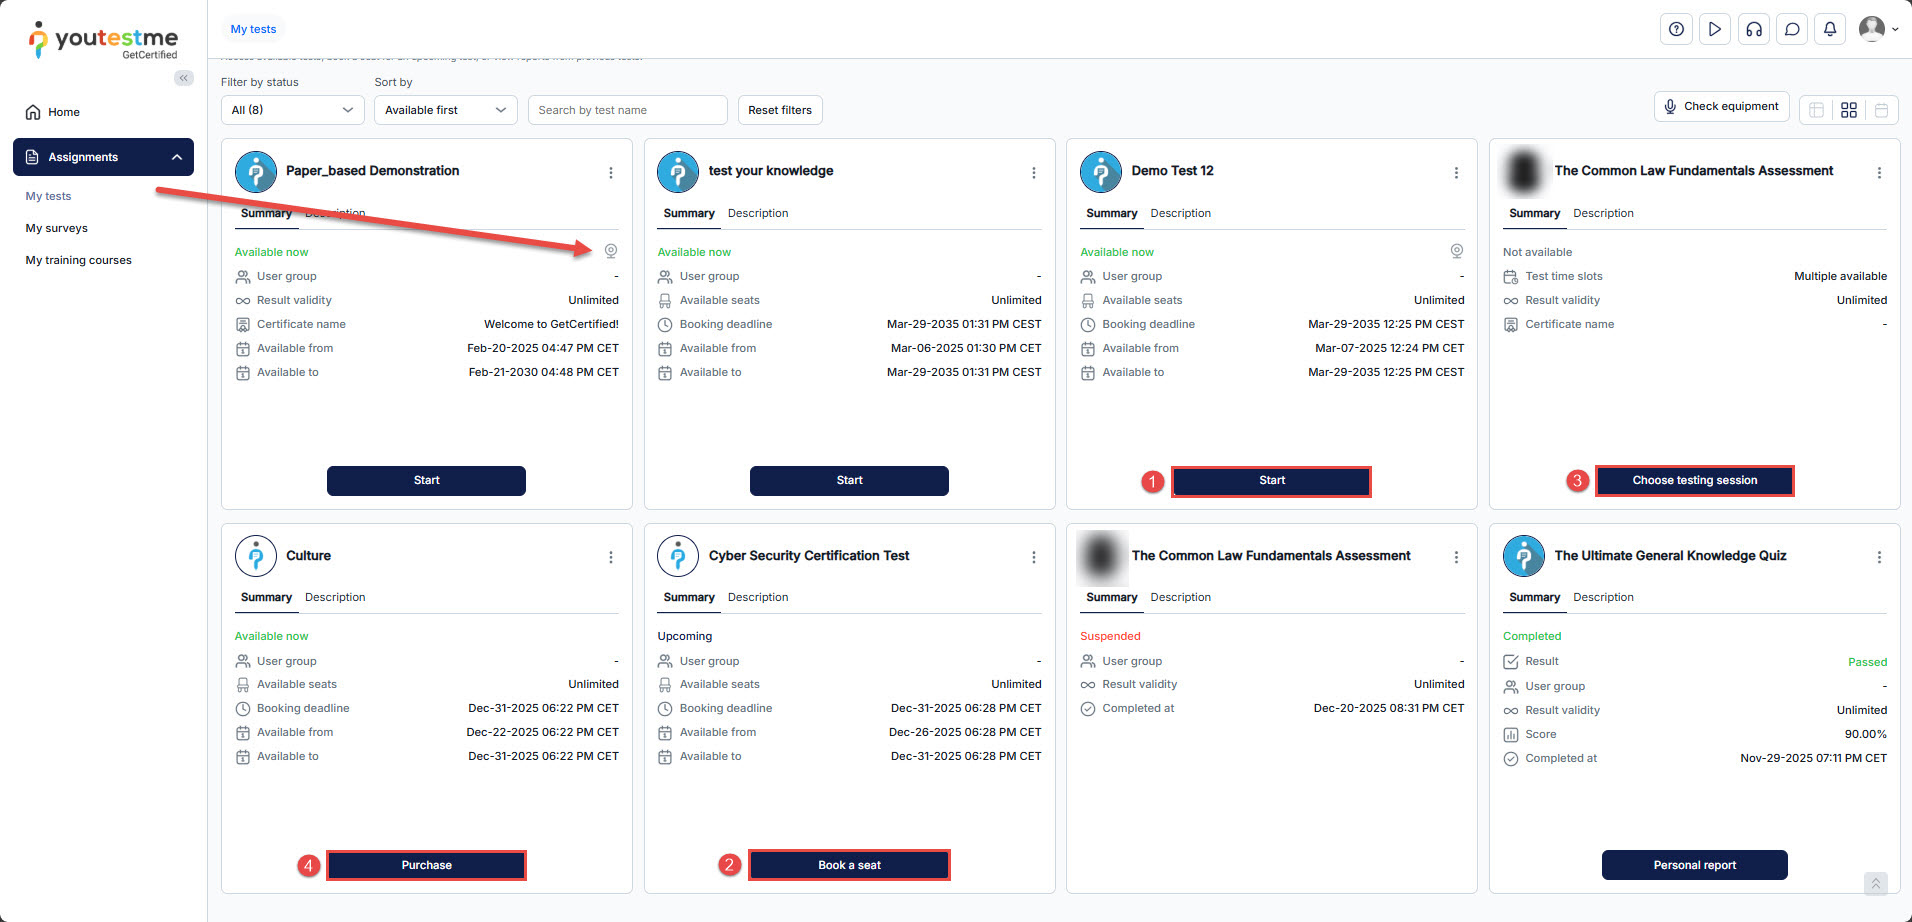Click Book a seat for Cyber Security test

pos(849,865)
